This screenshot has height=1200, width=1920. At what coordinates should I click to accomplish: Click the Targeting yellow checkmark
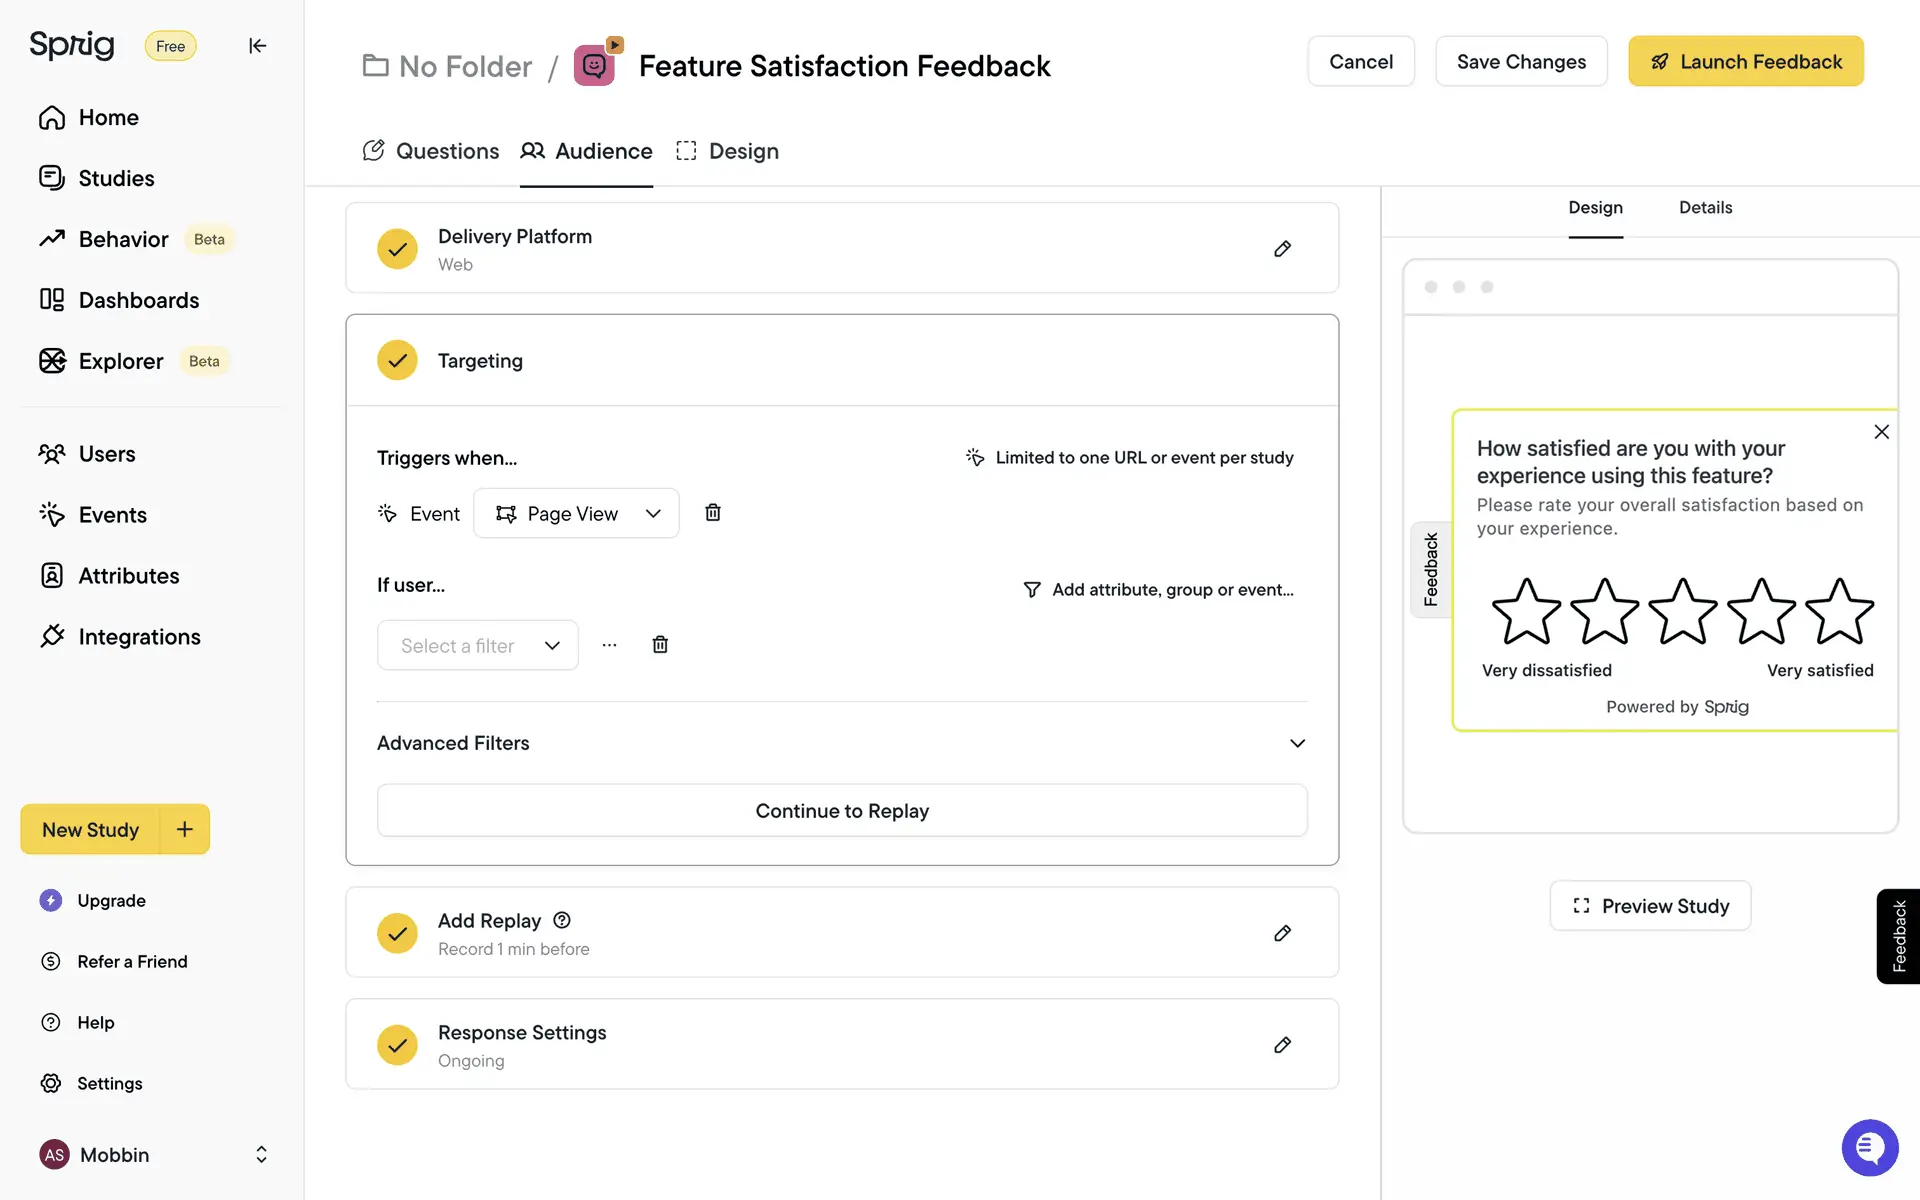[x=397, y=361]
